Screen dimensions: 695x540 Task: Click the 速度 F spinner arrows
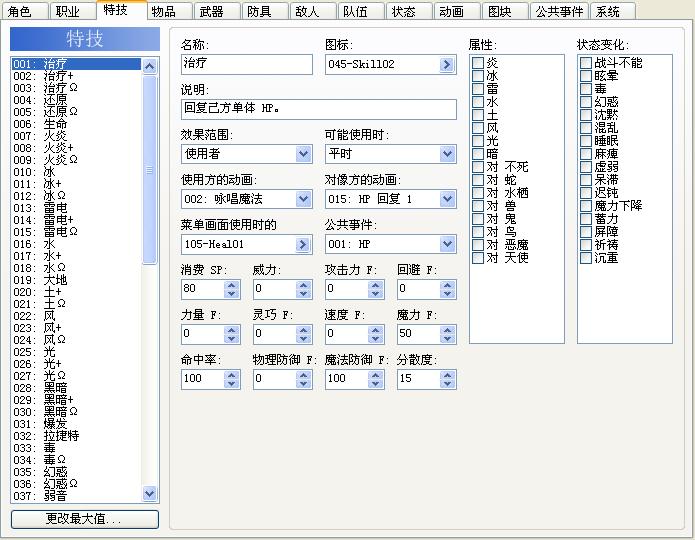click(375, 334)
